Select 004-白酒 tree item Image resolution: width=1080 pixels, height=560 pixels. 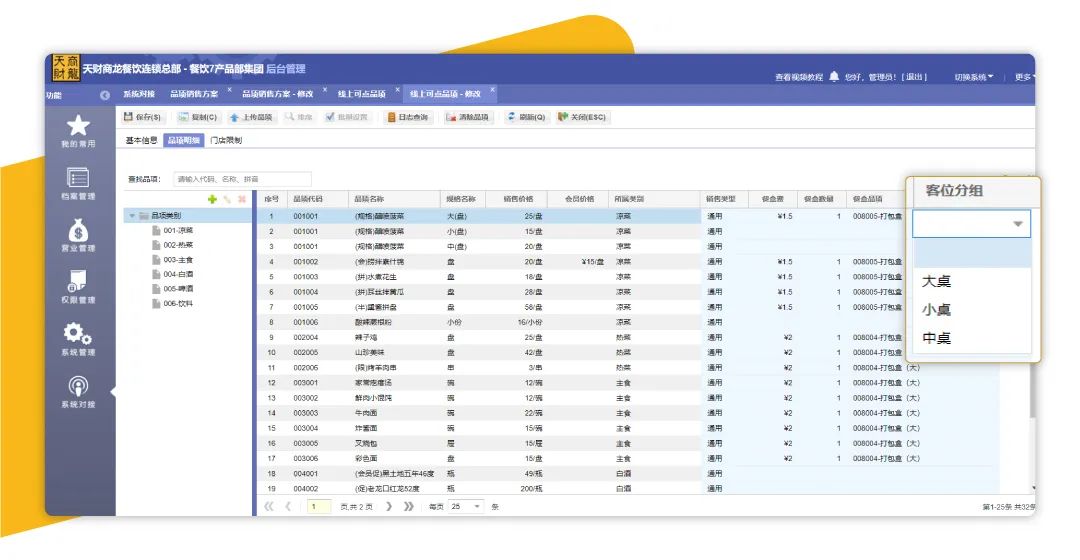pos(178,274)
